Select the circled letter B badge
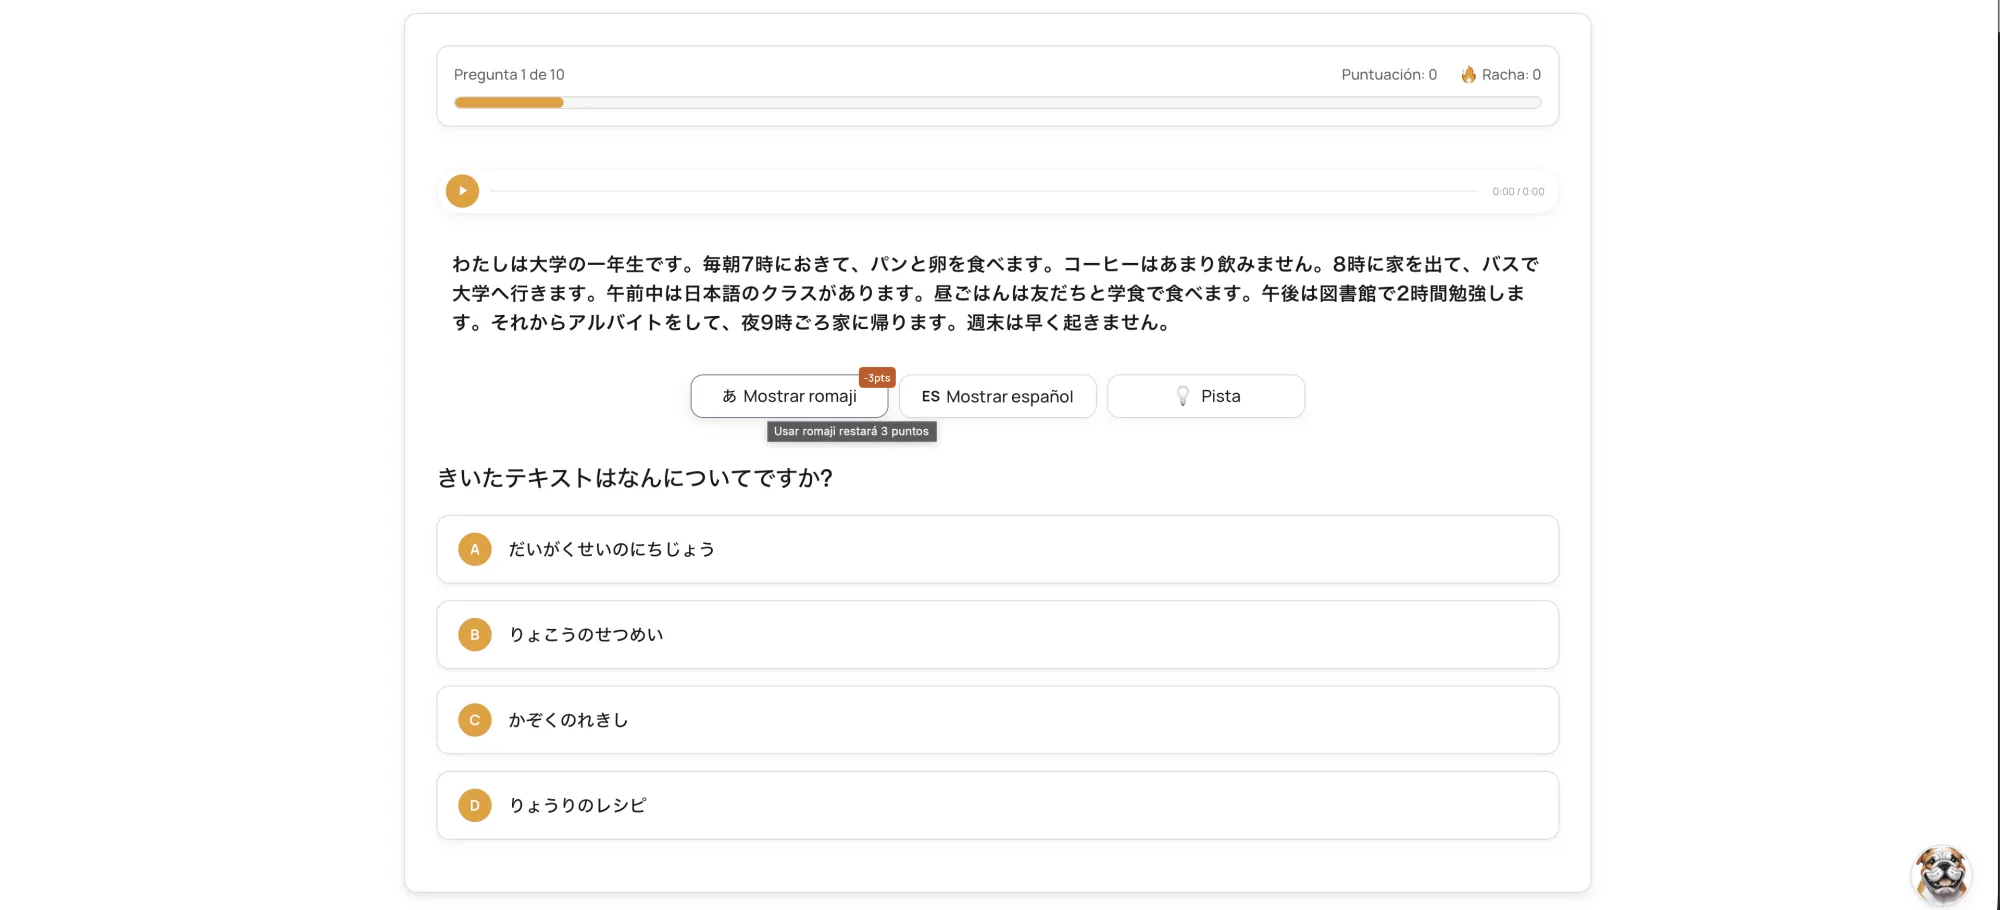Viewport: 2000px width, 910px height. pyautogui.click(x=475, y=635)
